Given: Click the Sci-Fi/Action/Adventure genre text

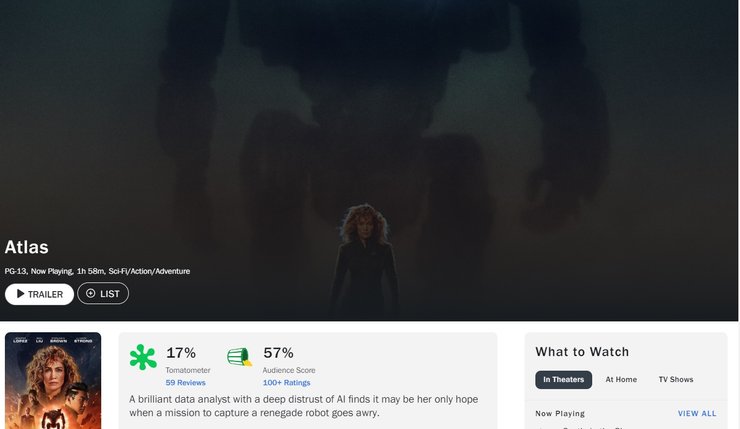Looking at the screenshot, I should coord(149,271).
